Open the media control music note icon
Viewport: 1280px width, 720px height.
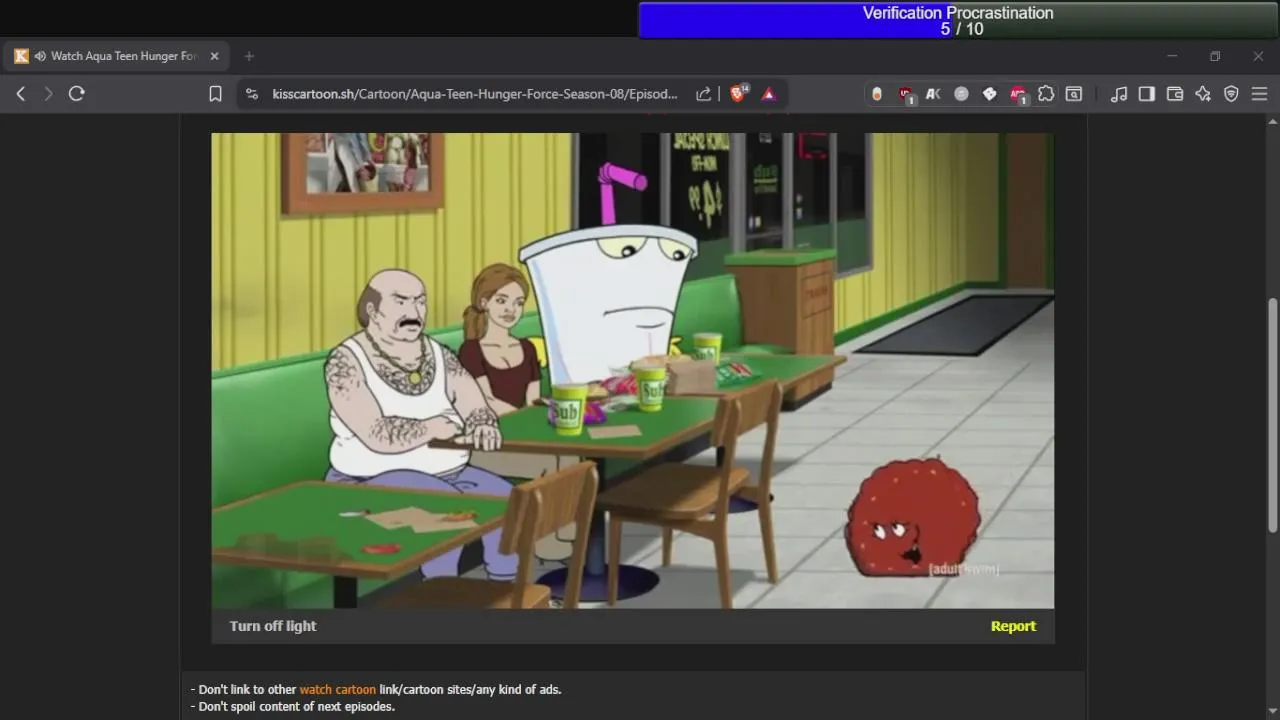point(1119,94)
